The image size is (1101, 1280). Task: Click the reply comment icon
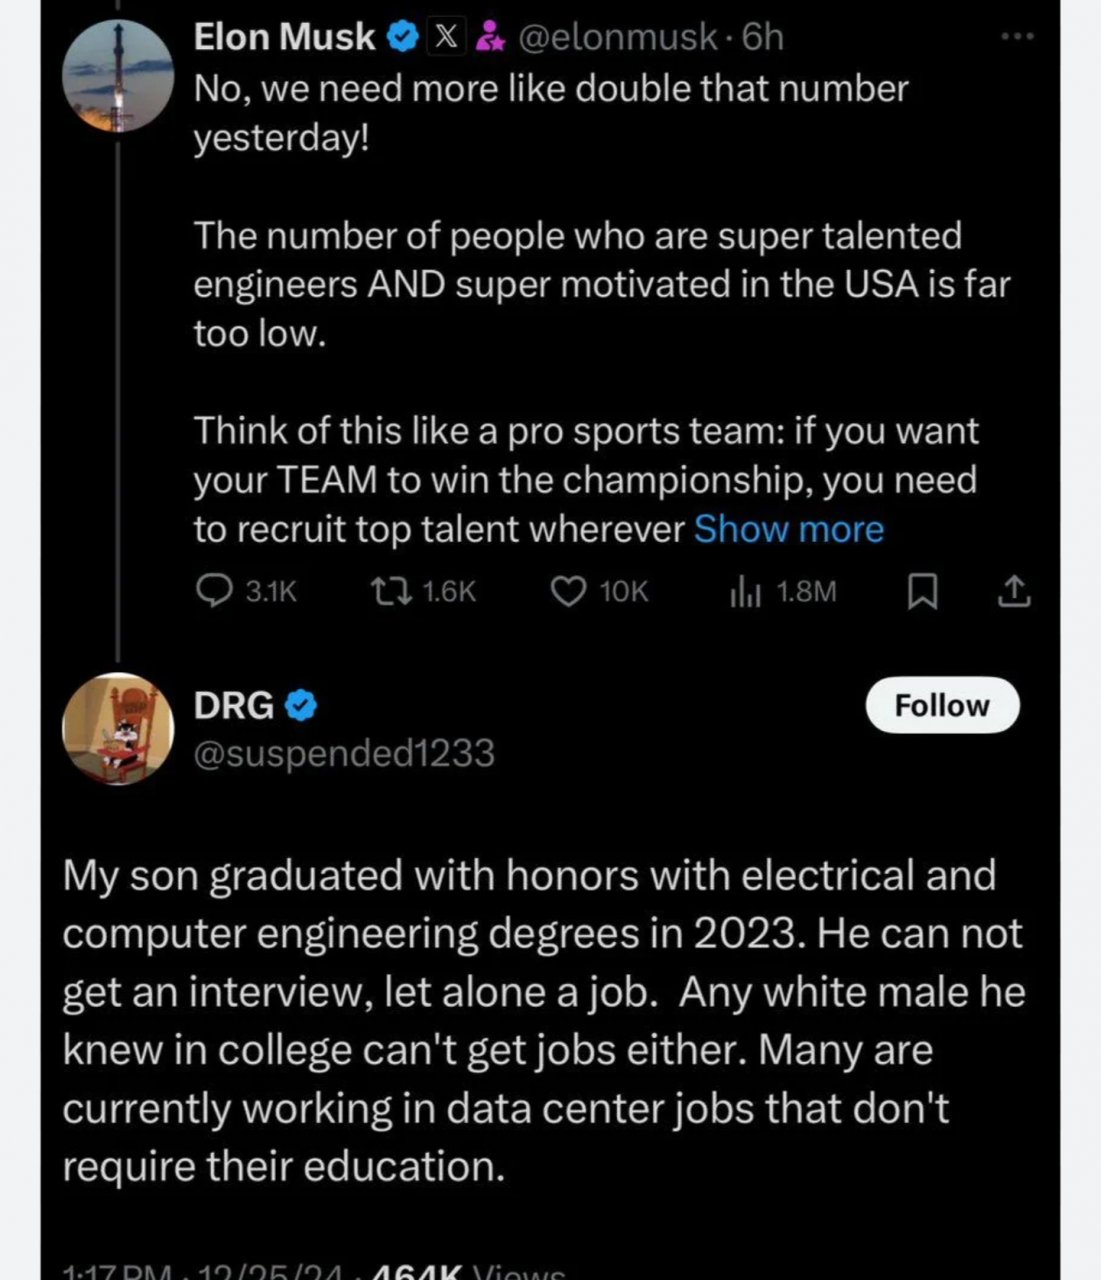point(213,592)
